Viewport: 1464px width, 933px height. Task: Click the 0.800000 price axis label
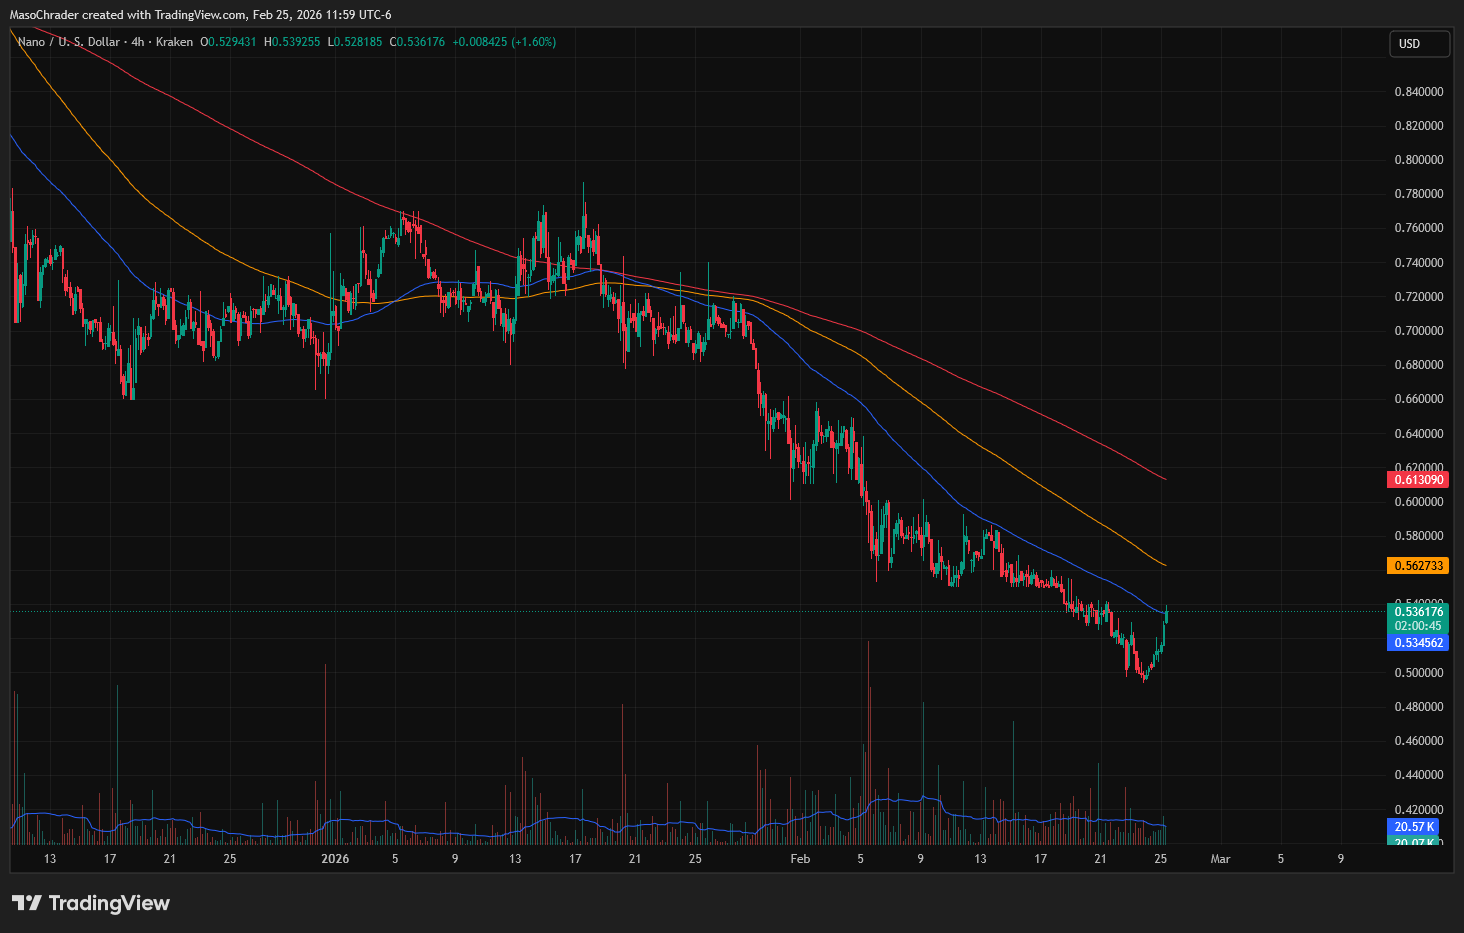click(1419, 160)
